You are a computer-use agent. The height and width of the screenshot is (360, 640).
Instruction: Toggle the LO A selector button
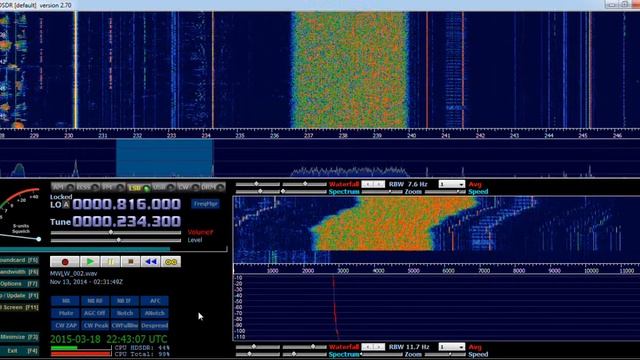pyautogui.click(x=66, y=205)
